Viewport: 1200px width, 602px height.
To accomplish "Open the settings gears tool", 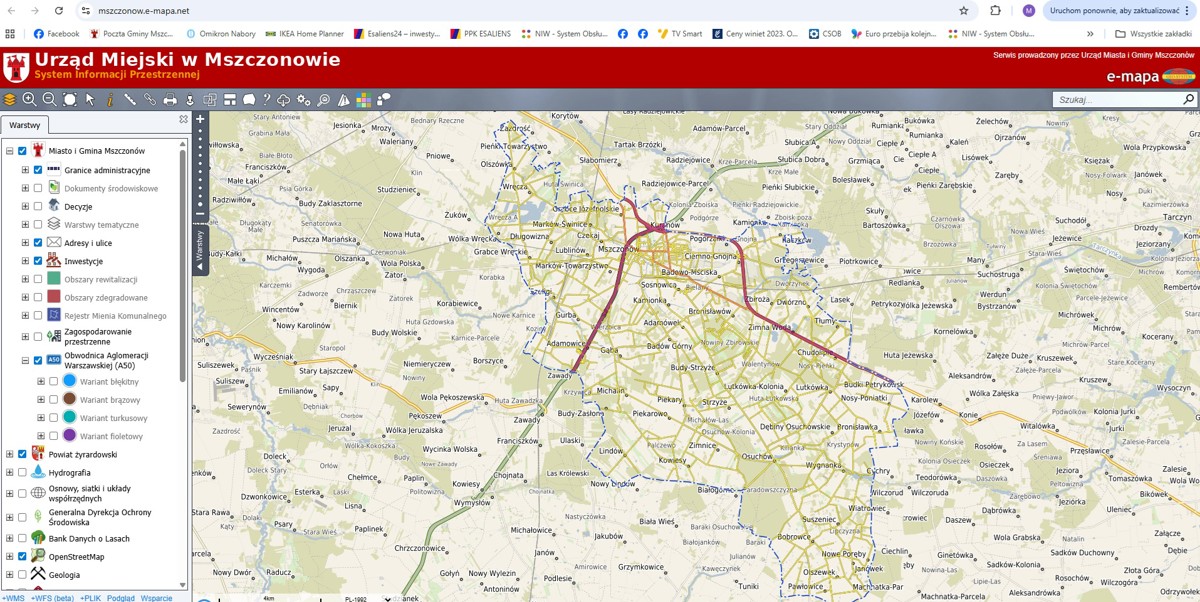I will [303, 100].
